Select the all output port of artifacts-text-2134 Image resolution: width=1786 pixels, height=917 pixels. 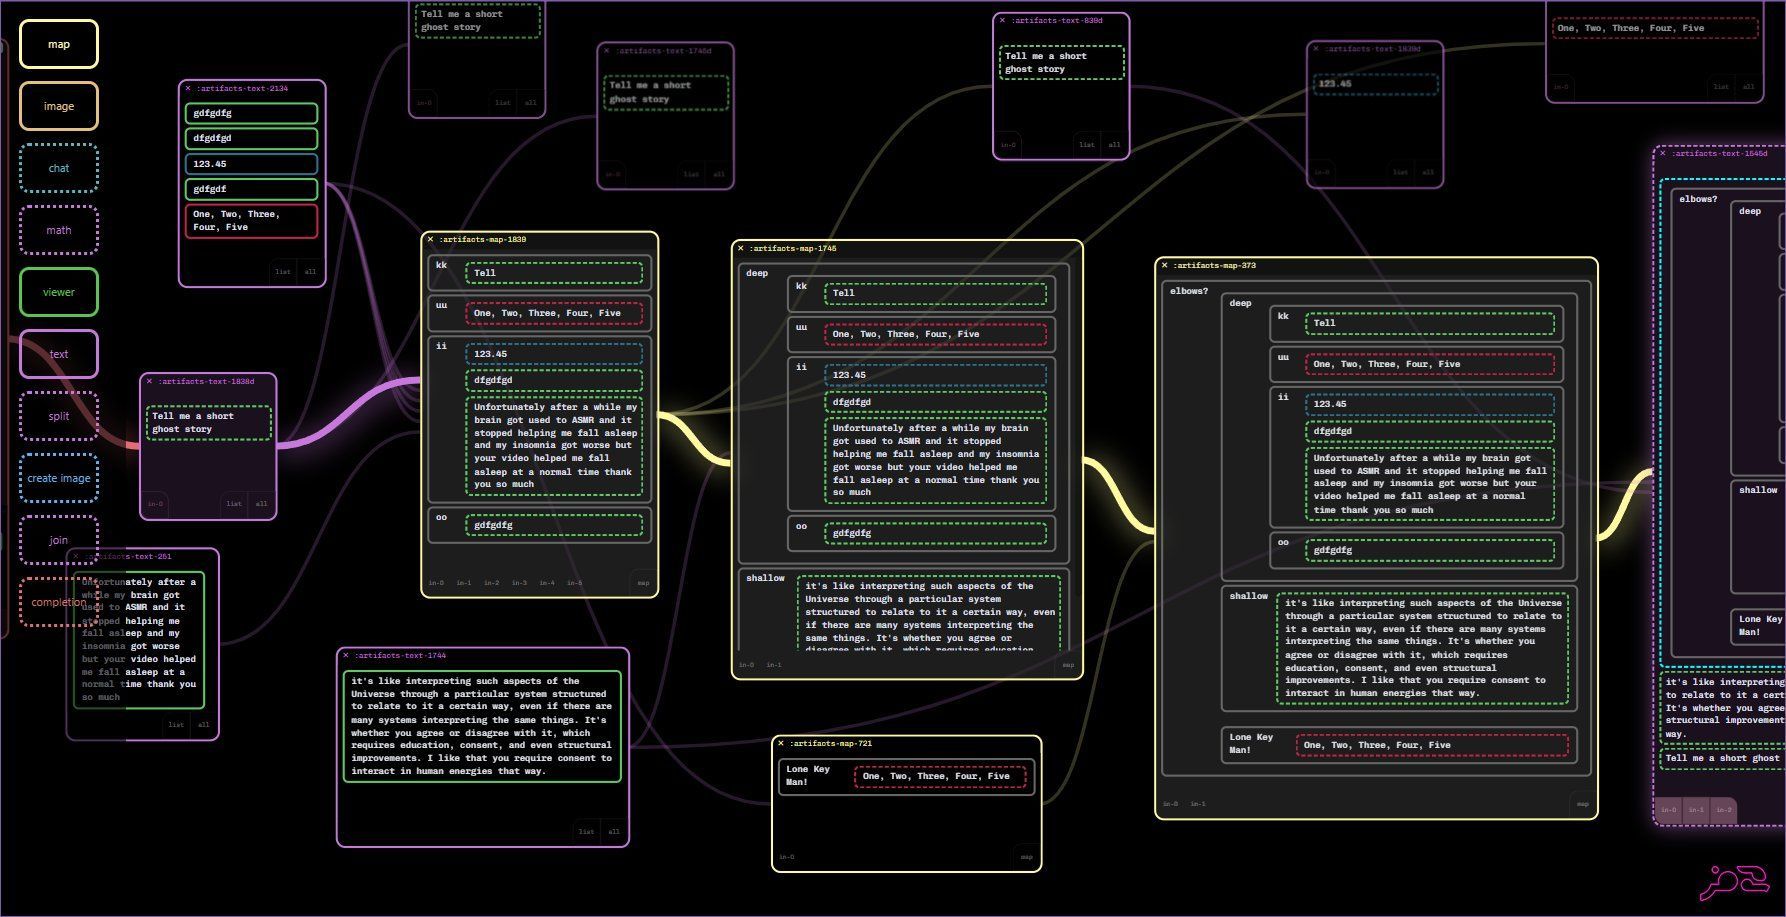pyautogui.click(x=310, y=272)
